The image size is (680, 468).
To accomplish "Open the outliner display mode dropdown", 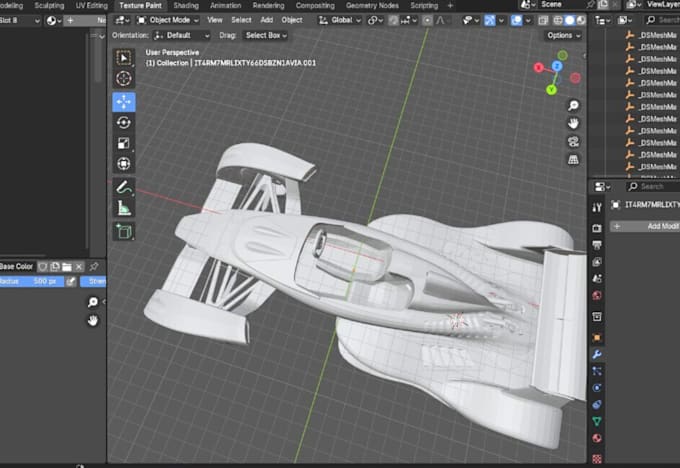I will coord(624,20).
